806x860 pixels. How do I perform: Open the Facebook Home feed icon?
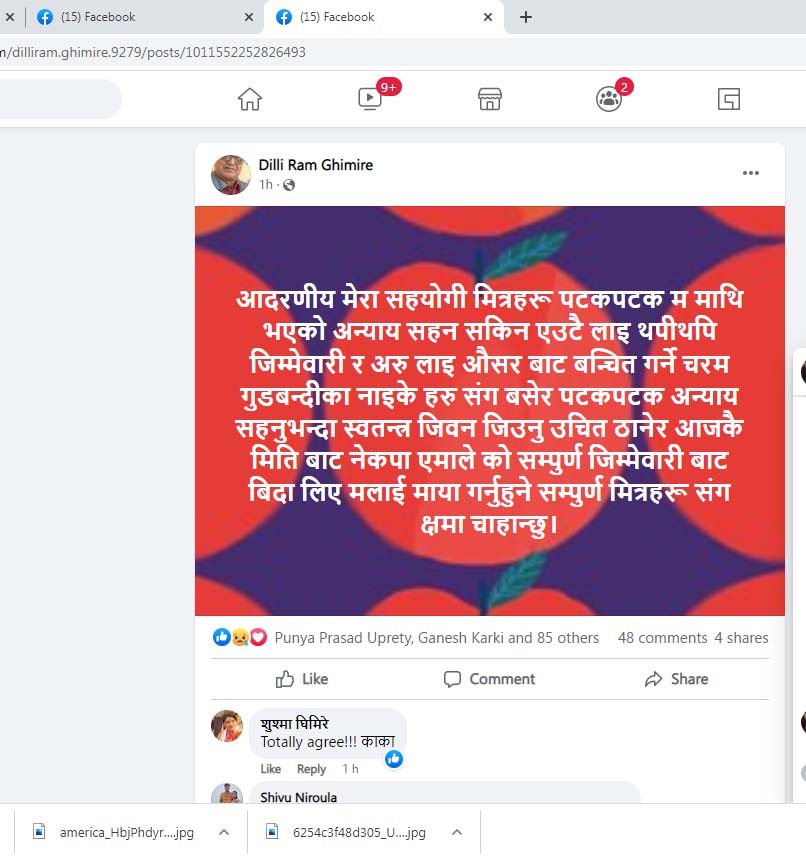249,99
